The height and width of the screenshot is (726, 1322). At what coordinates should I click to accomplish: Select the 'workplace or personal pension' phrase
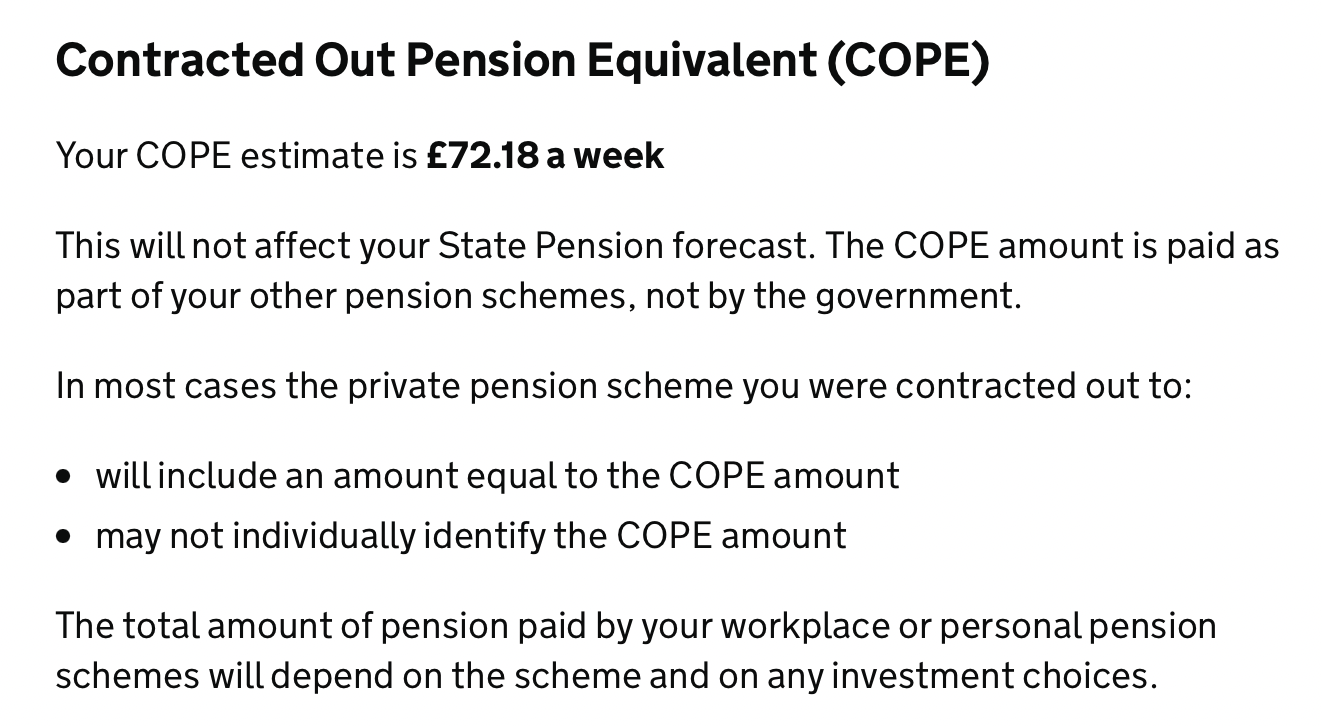click(968, 626)
